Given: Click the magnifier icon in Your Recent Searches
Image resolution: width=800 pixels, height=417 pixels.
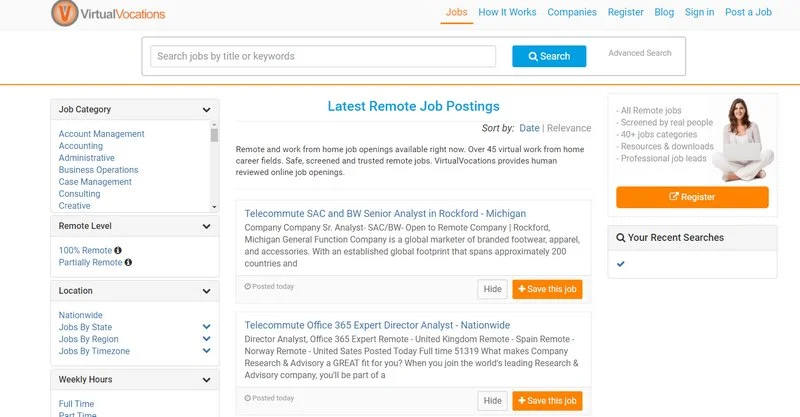Looking at the screenshot, I should pos(620,237).
